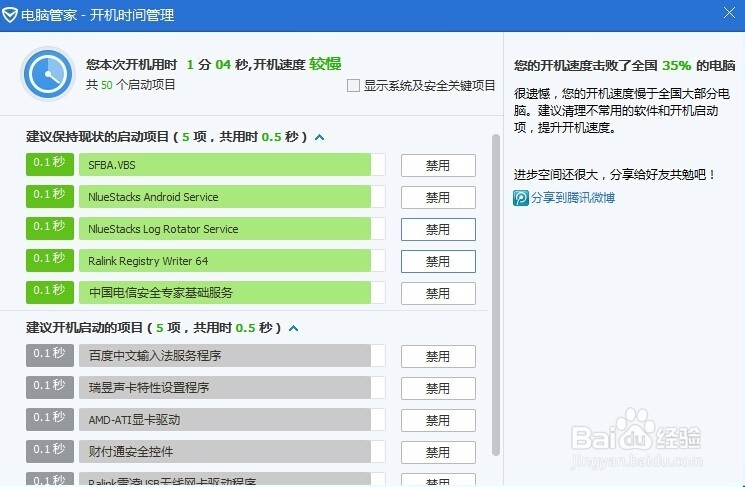Click the 电脑管家 - 开机时间管理 title
The image size is (745, 487).
[97, 15]
